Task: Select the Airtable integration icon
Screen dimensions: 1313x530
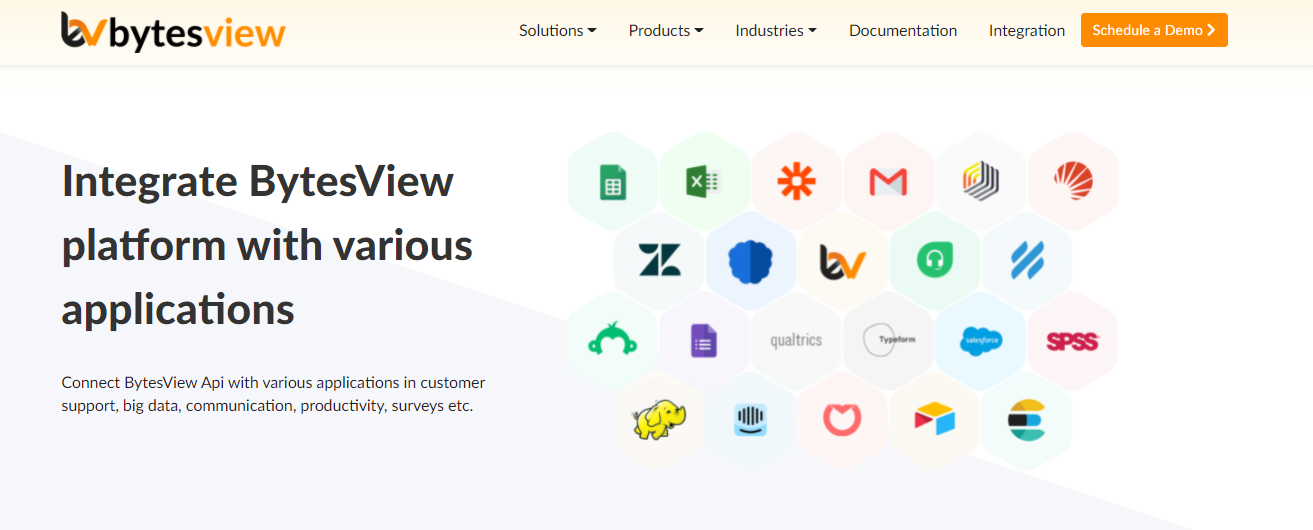Action: point(935,420)
